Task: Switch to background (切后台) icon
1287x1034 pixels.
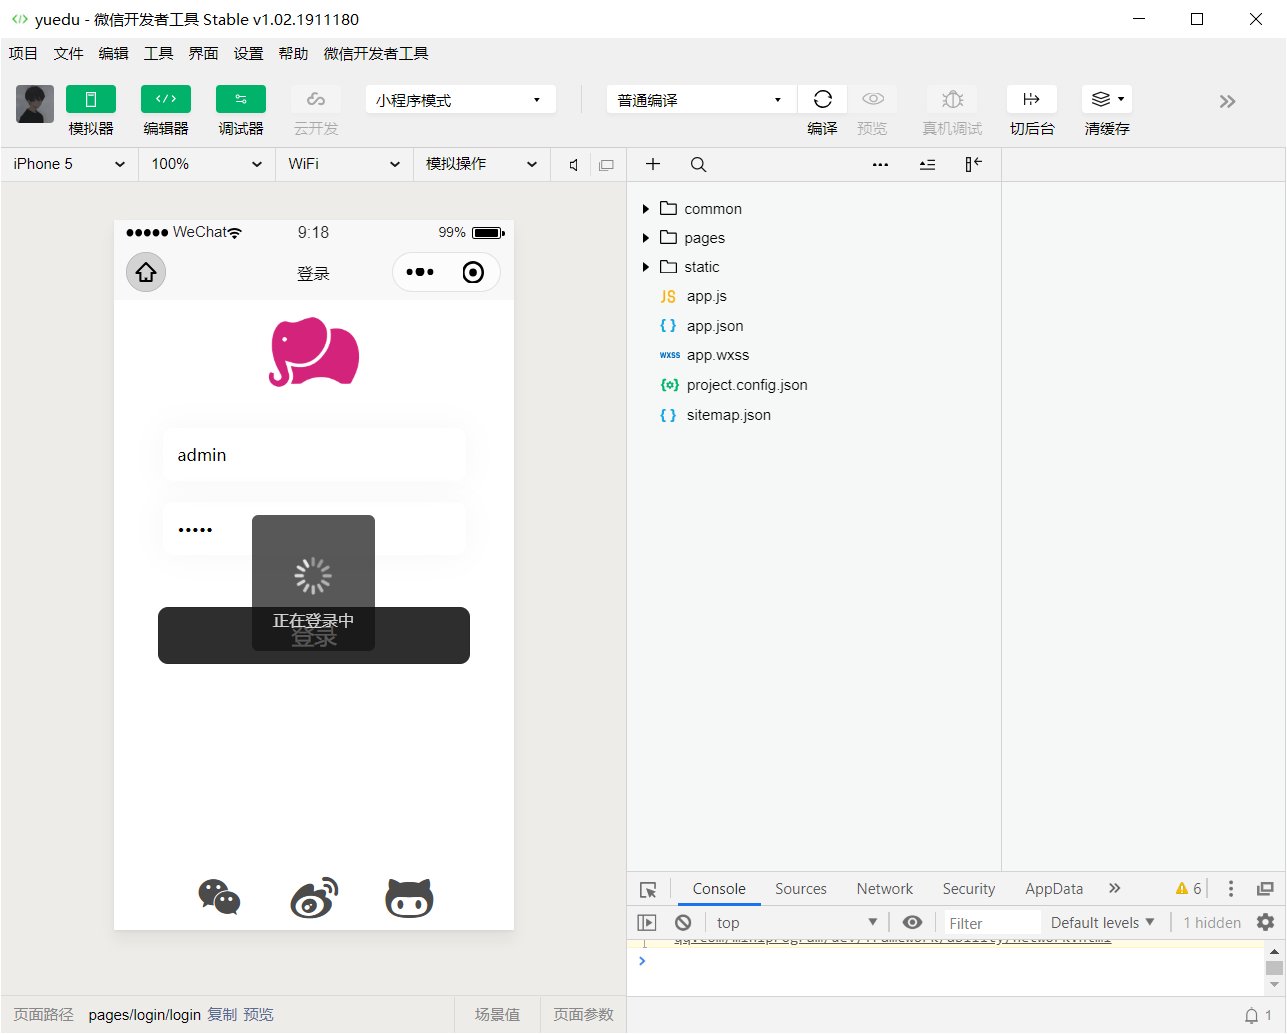Action: (x=1032, y=99)
